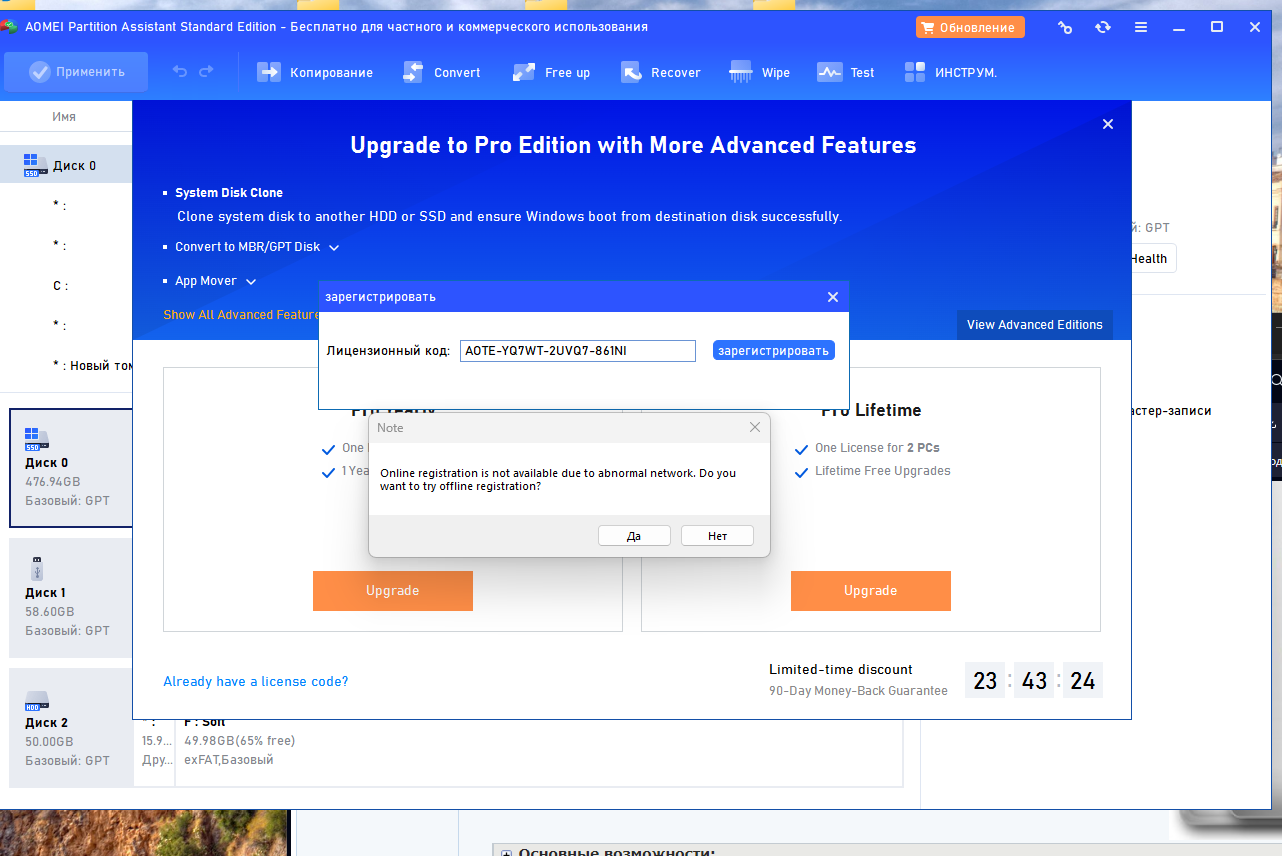Click Upgrade under Pro Lifetime
1282x856 pixels.
(x=870, y=591)
